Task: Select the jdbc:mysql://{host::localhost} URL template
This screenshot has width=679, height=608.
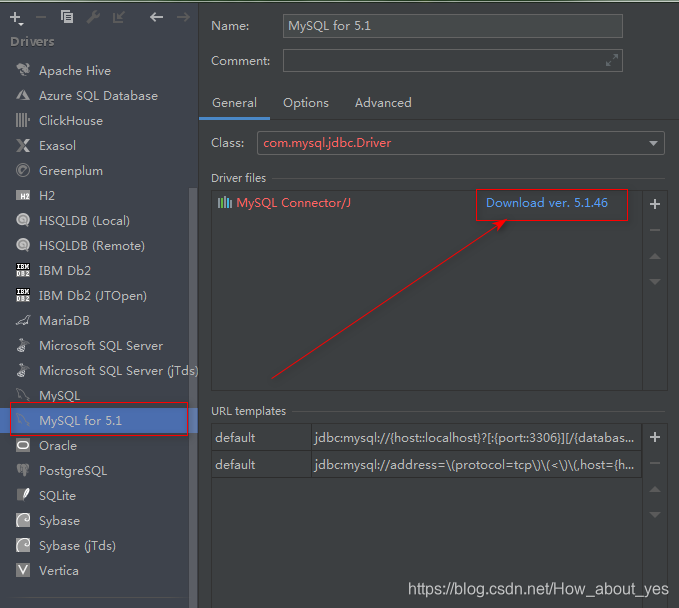Action: [475, 437]
